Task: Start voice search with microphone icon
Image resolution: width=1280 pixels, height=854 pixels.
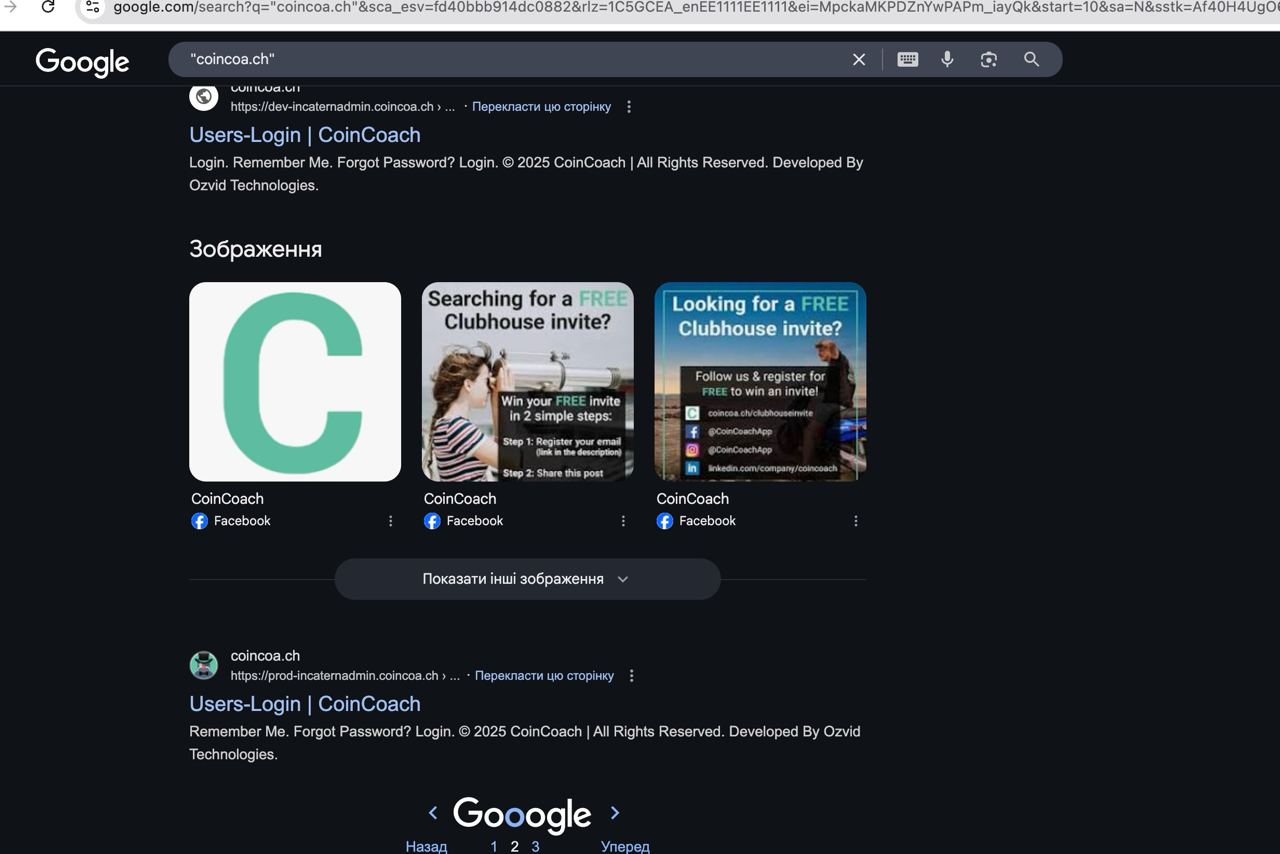Action: coord(947,60)
